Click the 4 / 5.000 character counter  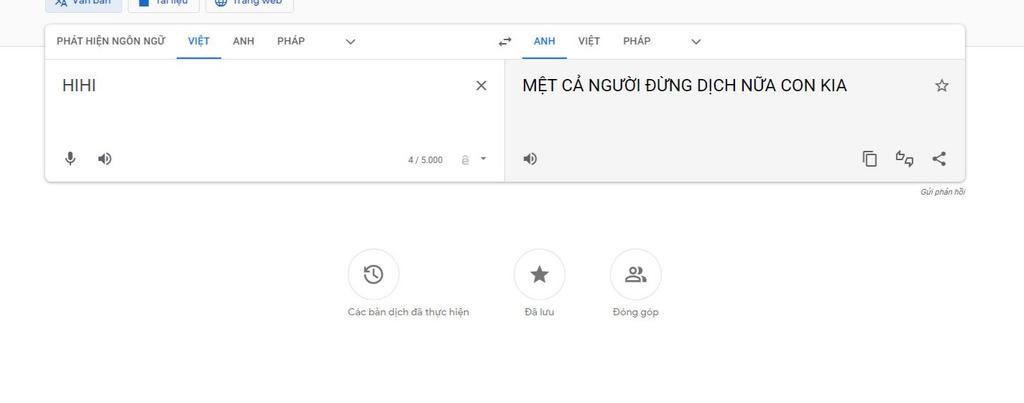click(425, 160)
